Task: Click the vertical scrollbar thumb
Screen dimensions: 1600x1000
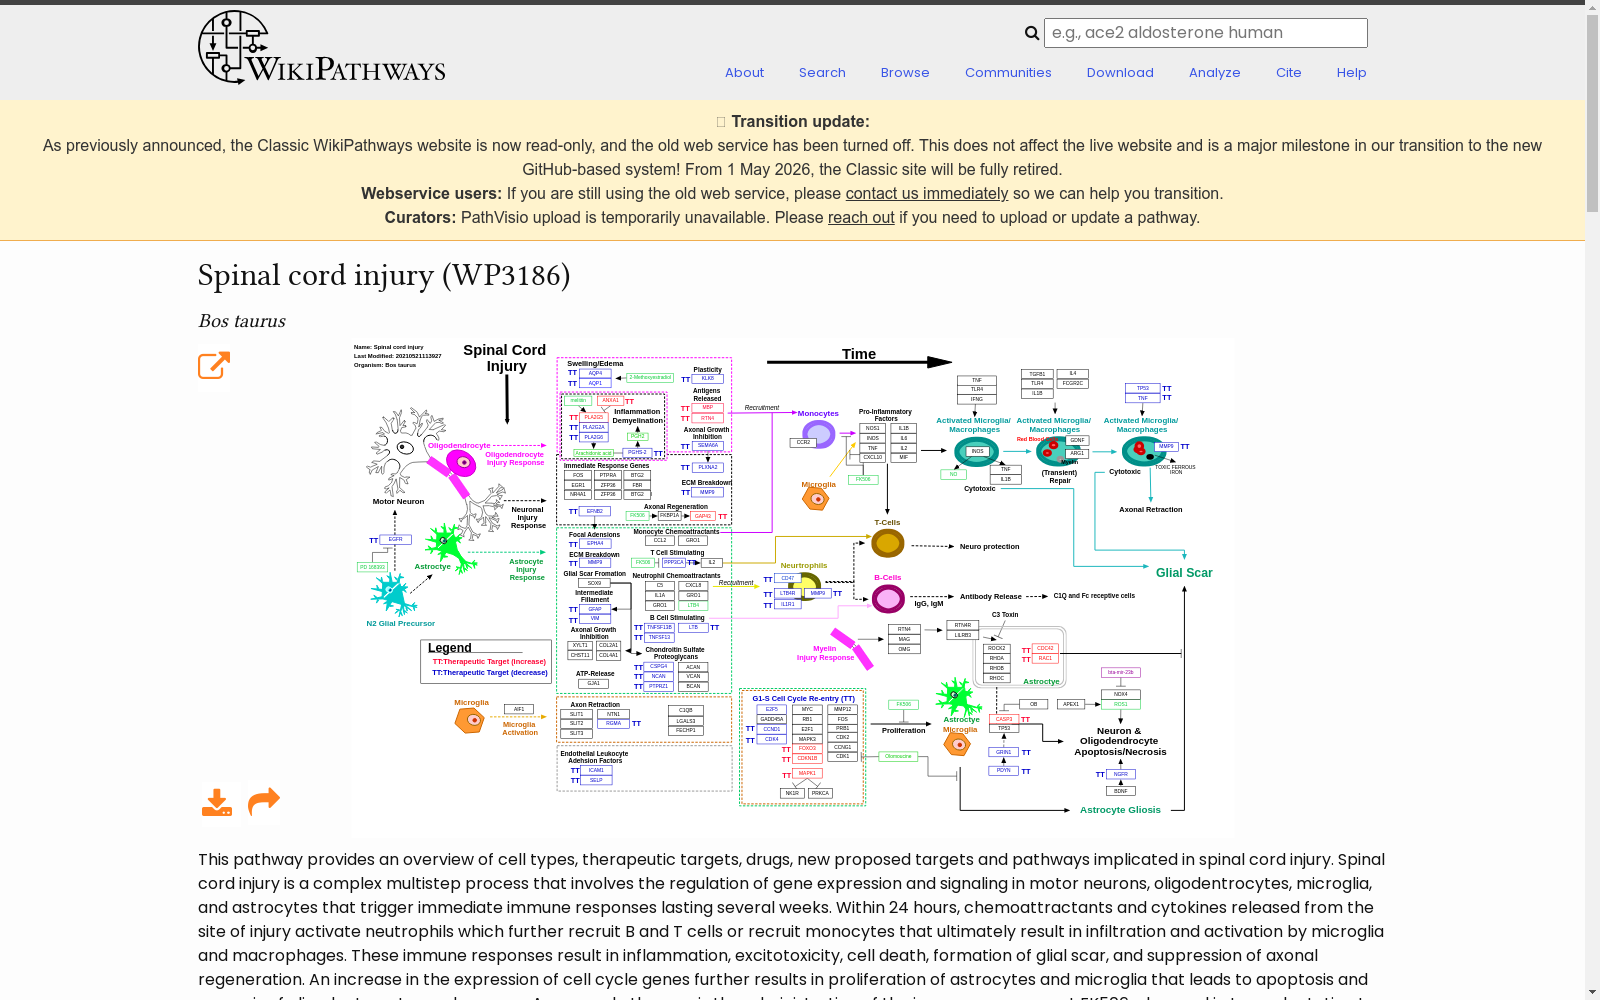Action: [1592, 112]
